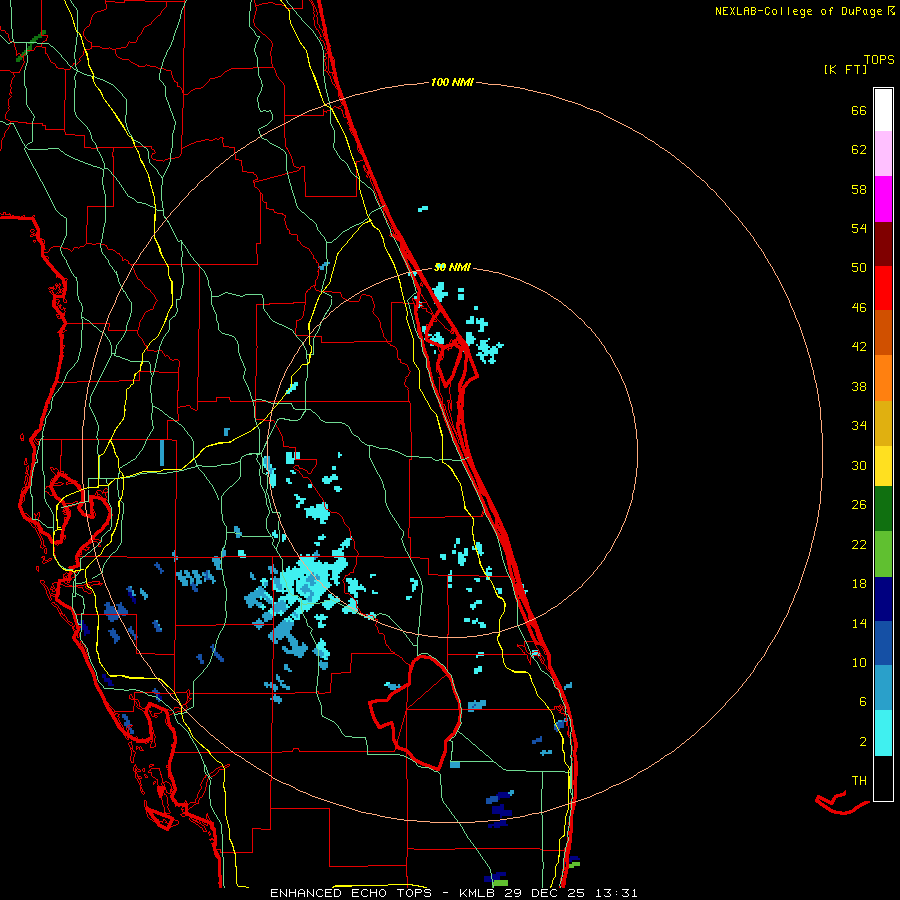Click the magenta legend swatch

coord(883,199)
